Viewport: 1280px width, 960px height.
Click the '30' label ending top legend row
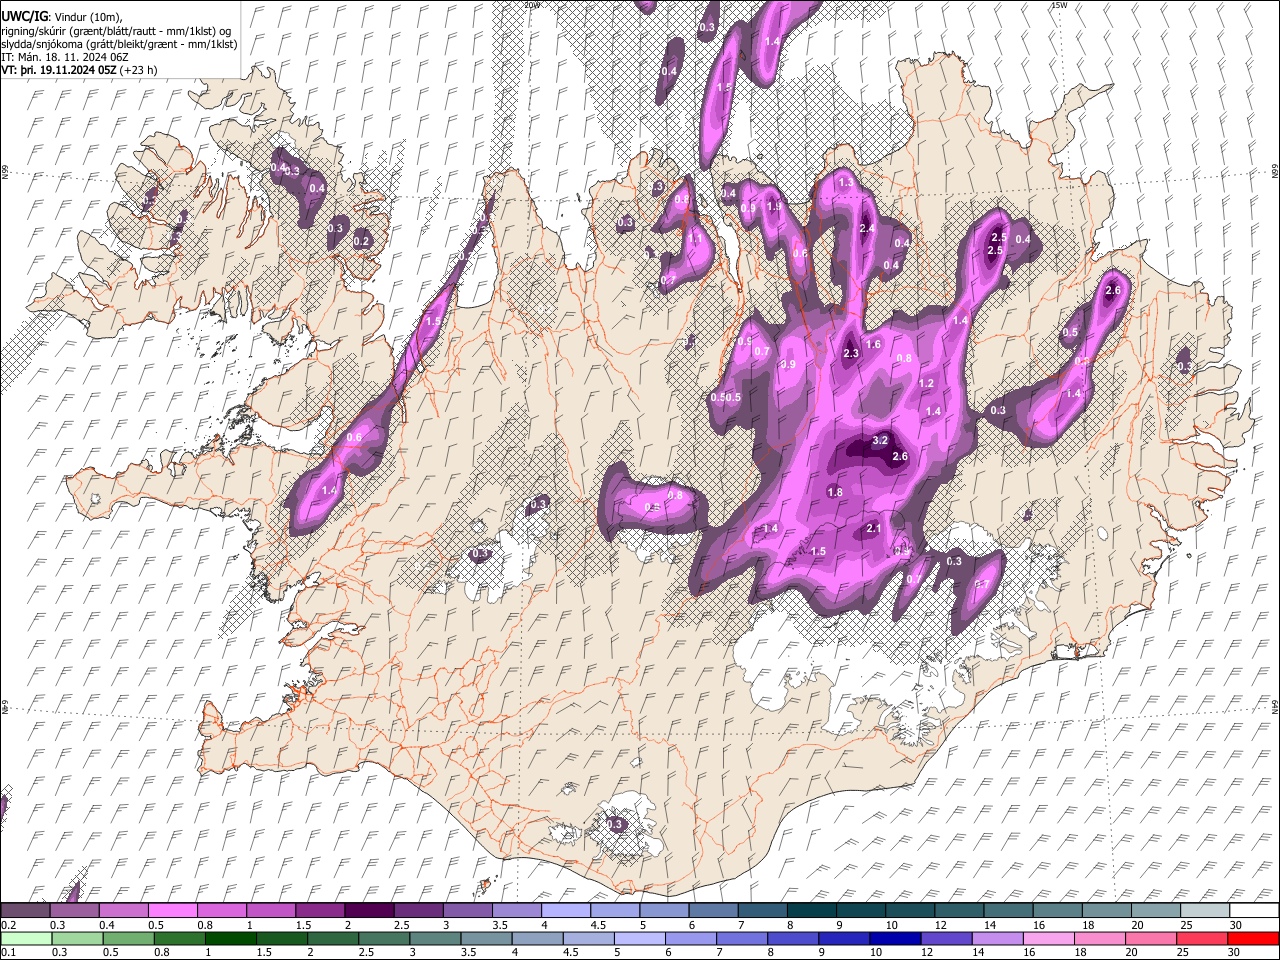click(1235, 924)
